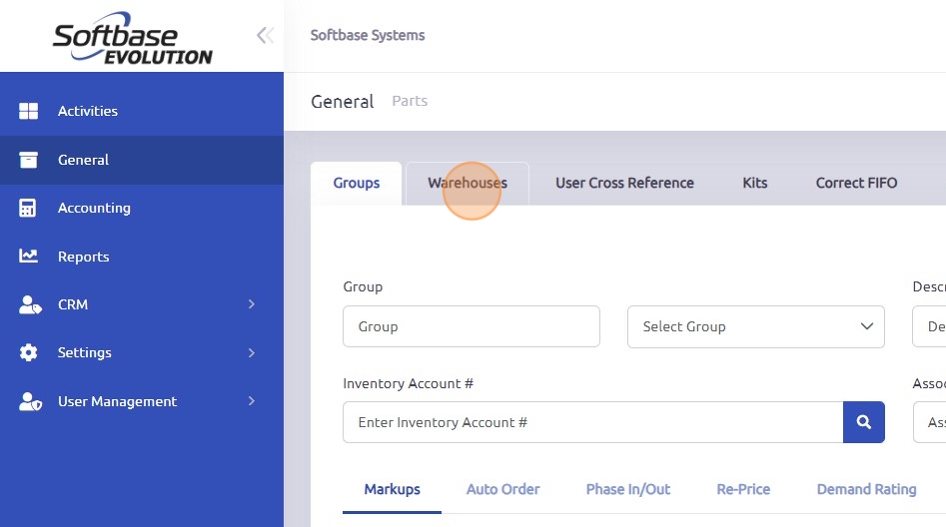Open CRM in the sidebar
Viewport: 946px width, 527px height.
142,305
